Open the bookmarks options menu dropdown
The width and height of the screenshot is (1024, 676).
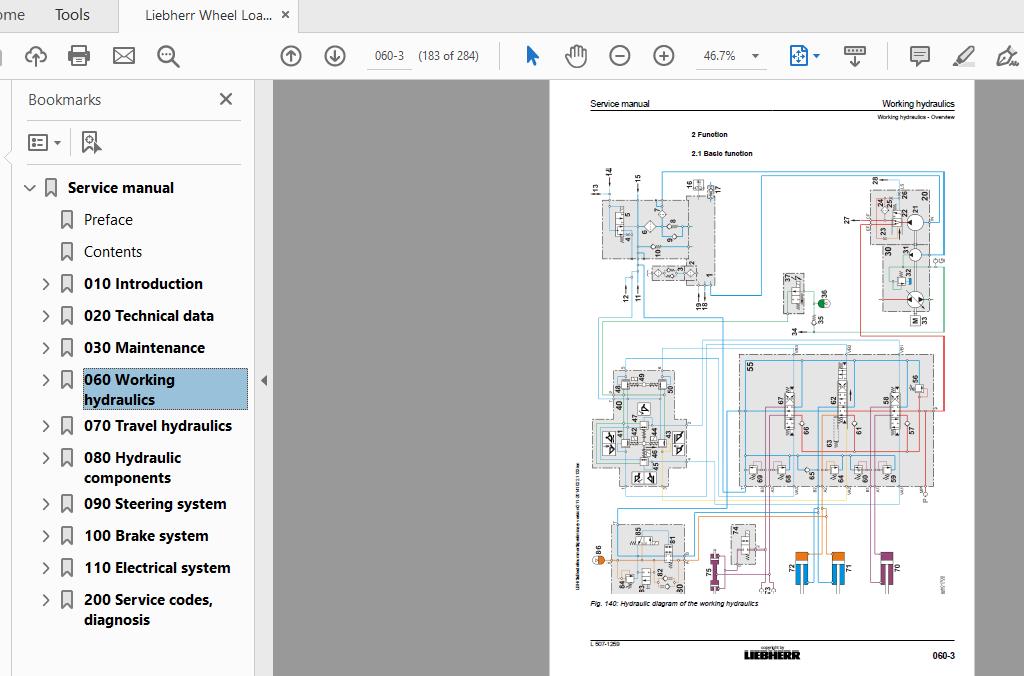(45, 143)
